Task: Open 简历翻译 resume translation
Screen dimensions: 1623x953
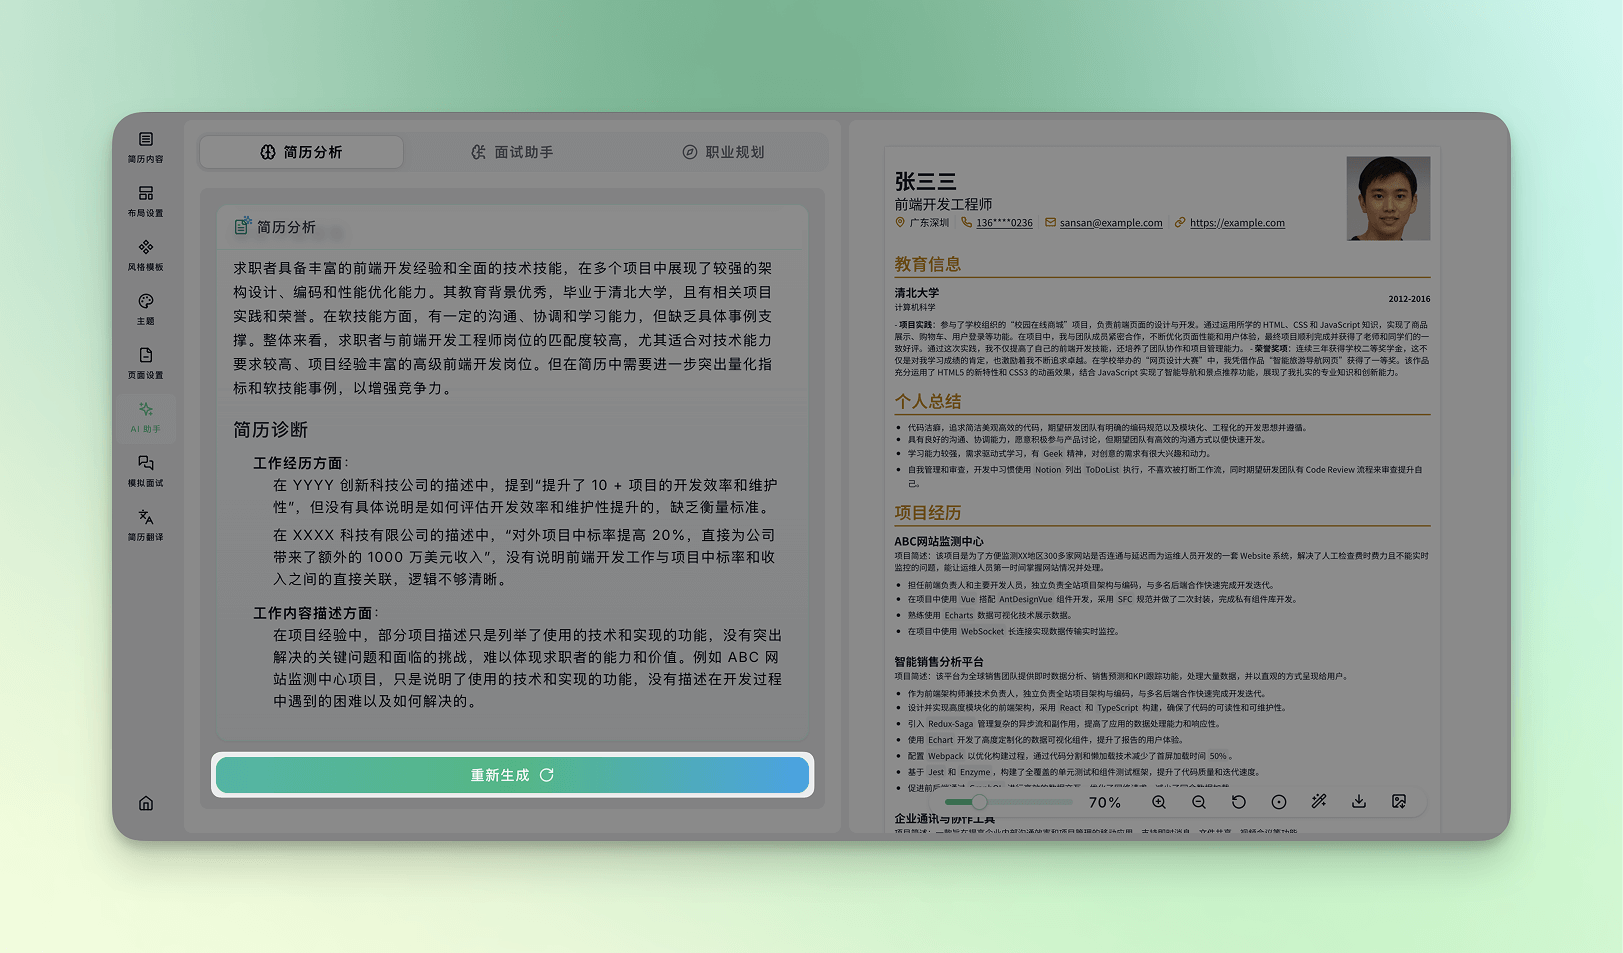Action: point(146,525)
